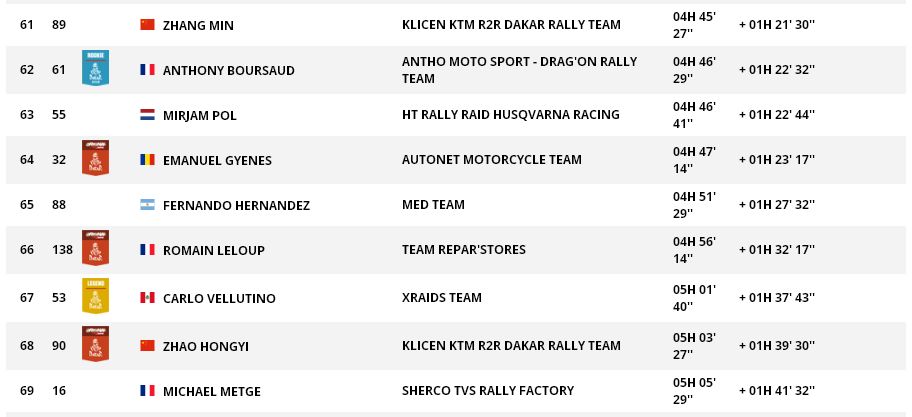
Task: Click the red badge next to Emanuel Gyenes
Action: tap(95, 158)
